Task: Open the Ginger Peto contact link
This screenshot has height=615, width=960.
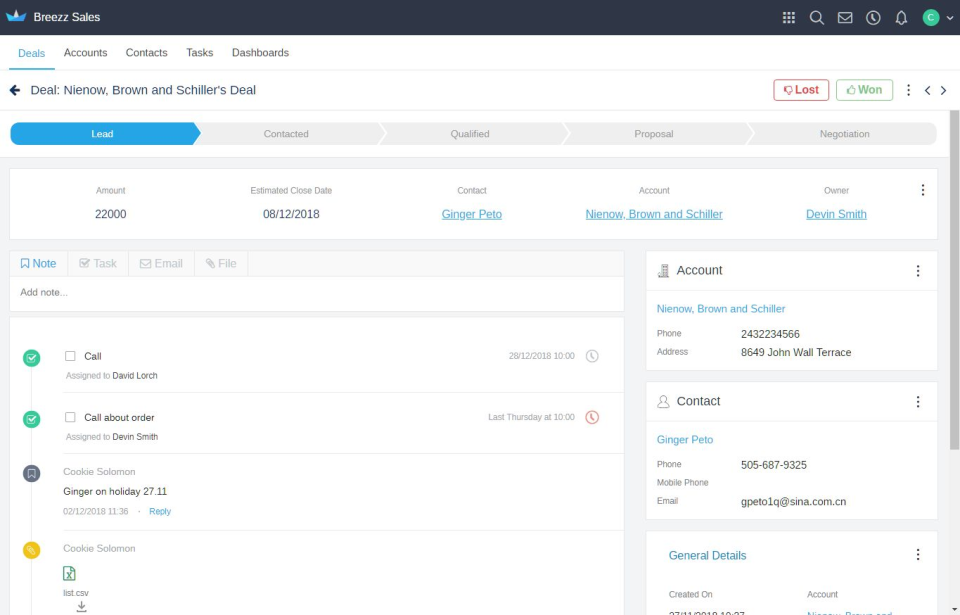Action: 471,213
